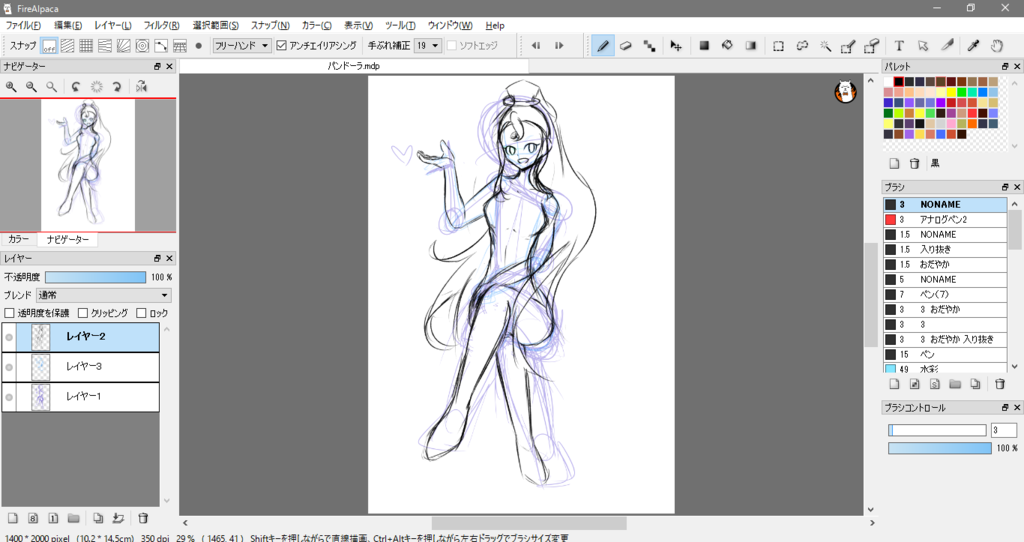
Task: Adjust the layer opacity slider
Action: (95, 278)
